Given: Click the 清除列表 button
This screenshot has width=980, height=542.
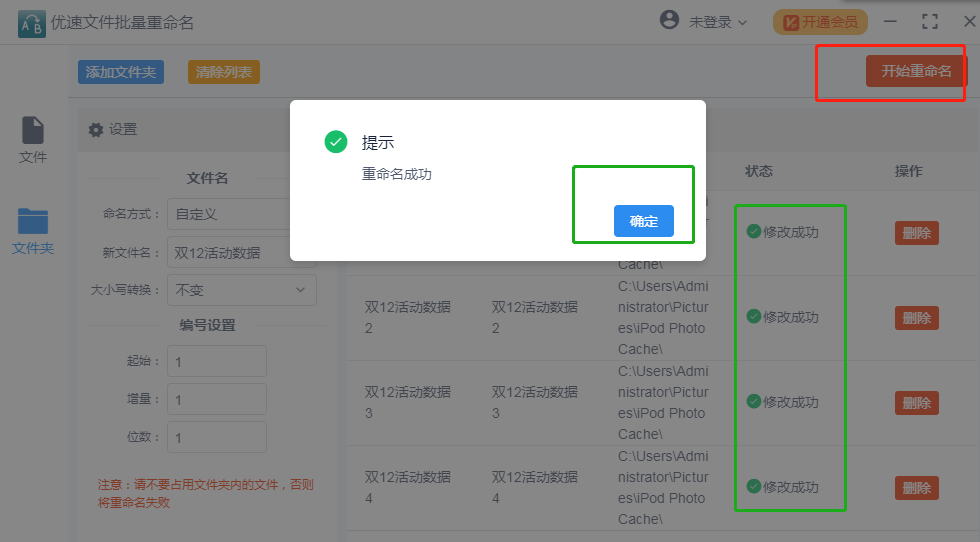Looking at the screenshot, I should [x=224, y=72].
